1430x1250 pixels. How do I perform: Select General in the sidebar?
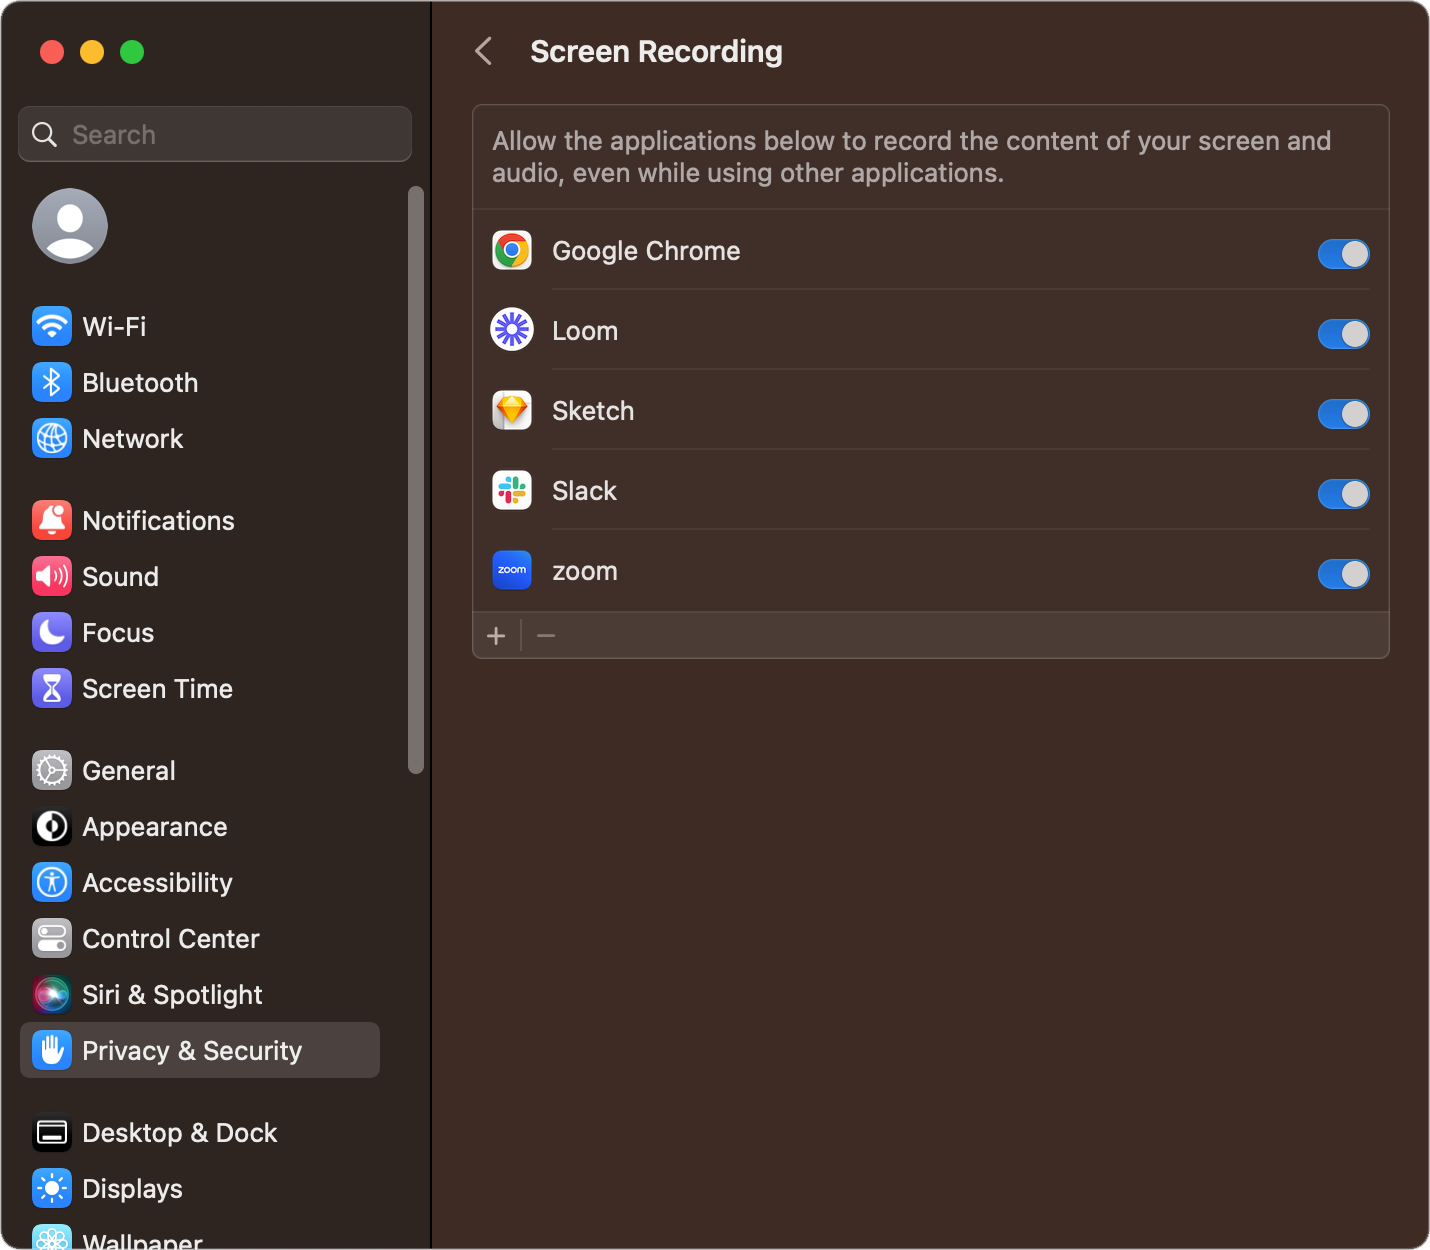click(200, 770)
